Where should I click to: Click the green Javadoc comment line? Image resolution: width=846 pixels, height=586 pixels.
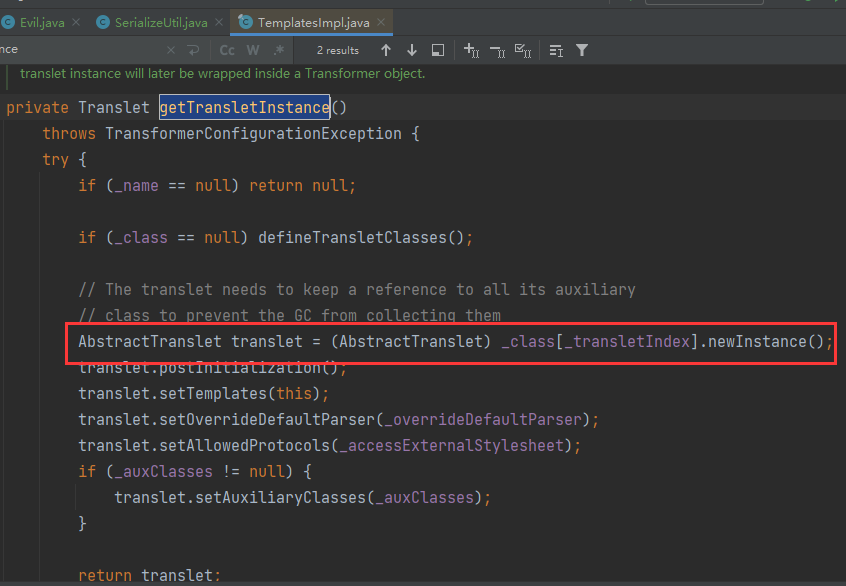(x=222, y=74)
